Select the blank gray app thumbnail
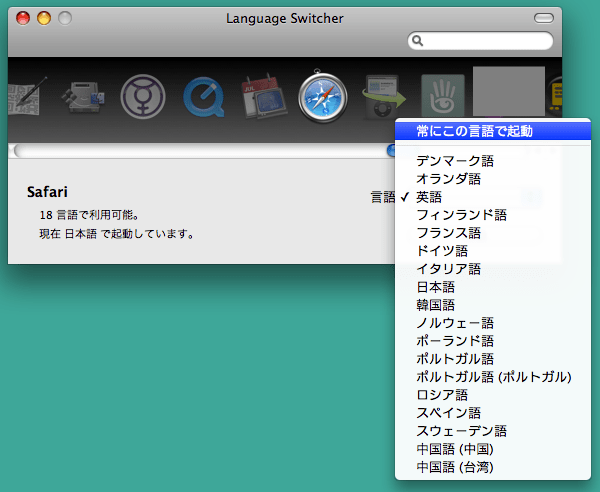 coord(509,91)
